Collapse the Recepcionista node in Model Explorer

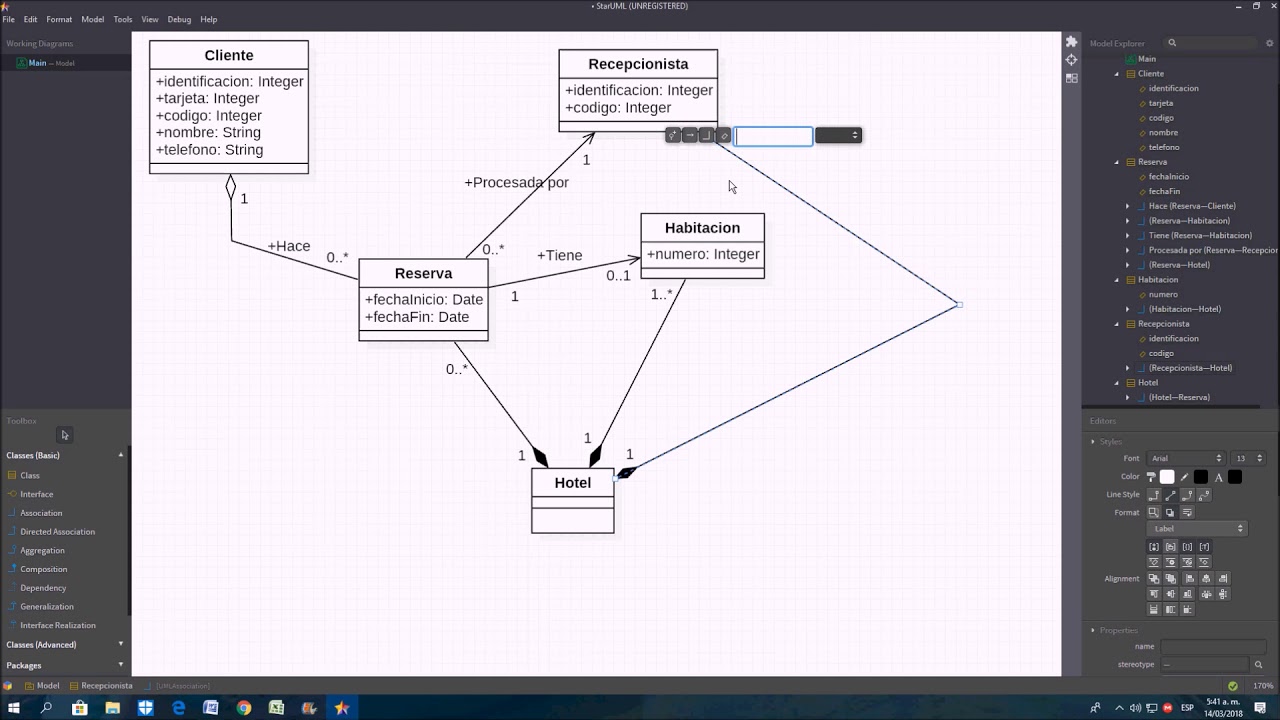click(1118, 324)
